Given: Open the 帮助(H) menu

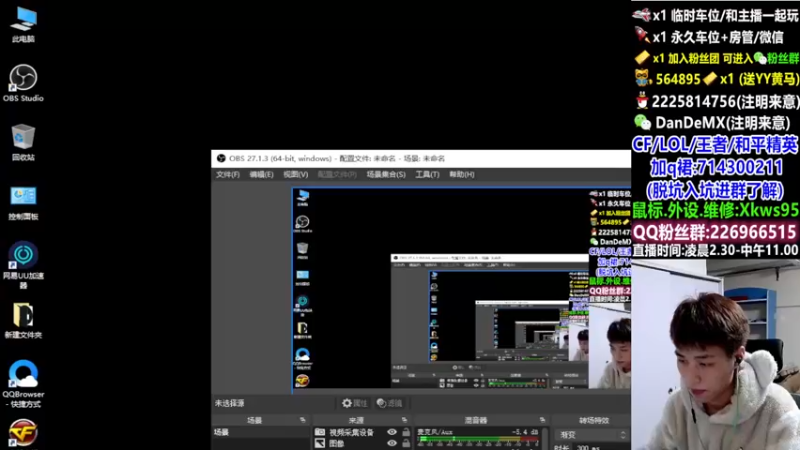Looking at the screenshot, I should pyautogui.click(x=462, y=174).
